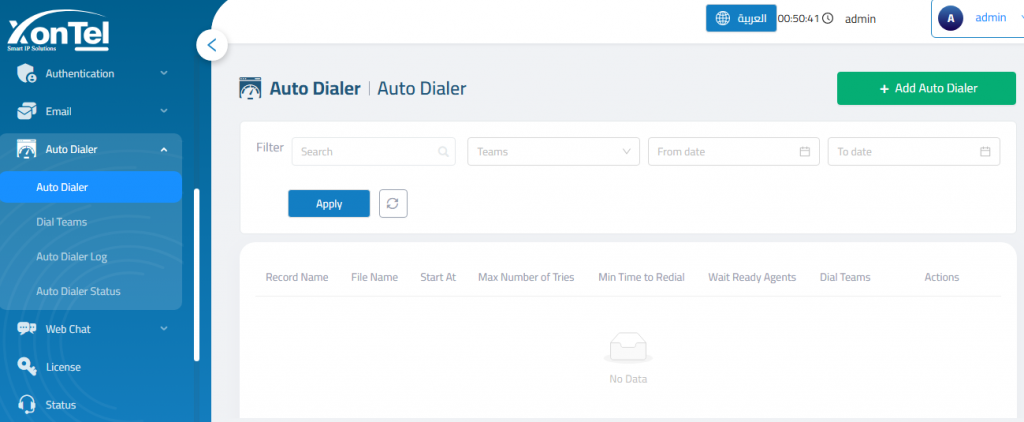Expand the Web Chat menu chevron
The width and height of the screenshot is (1024, 422).
[164, 329]
